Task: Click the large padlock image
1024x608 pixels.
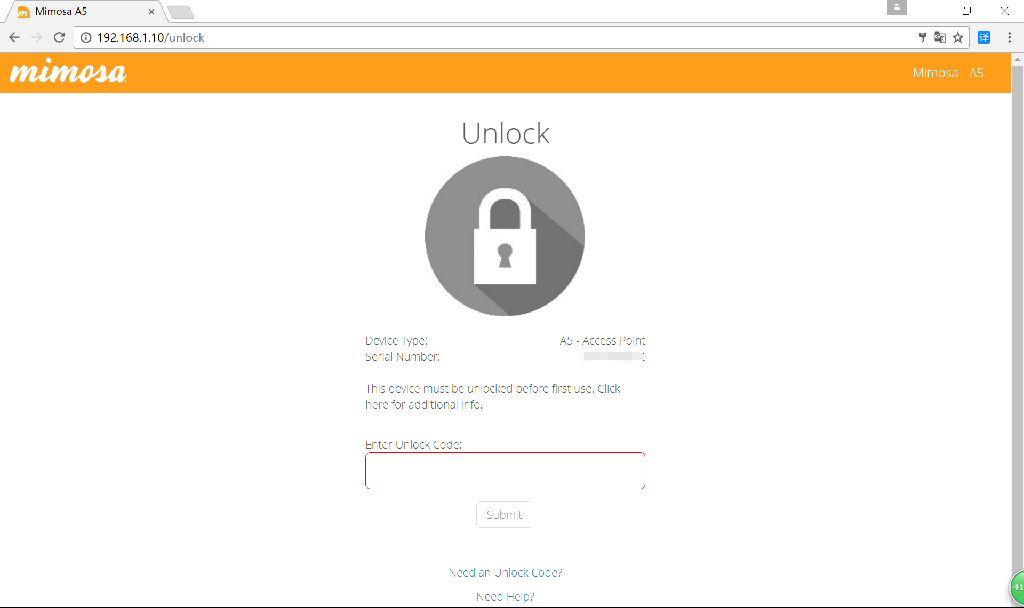Action: point(505,236)
